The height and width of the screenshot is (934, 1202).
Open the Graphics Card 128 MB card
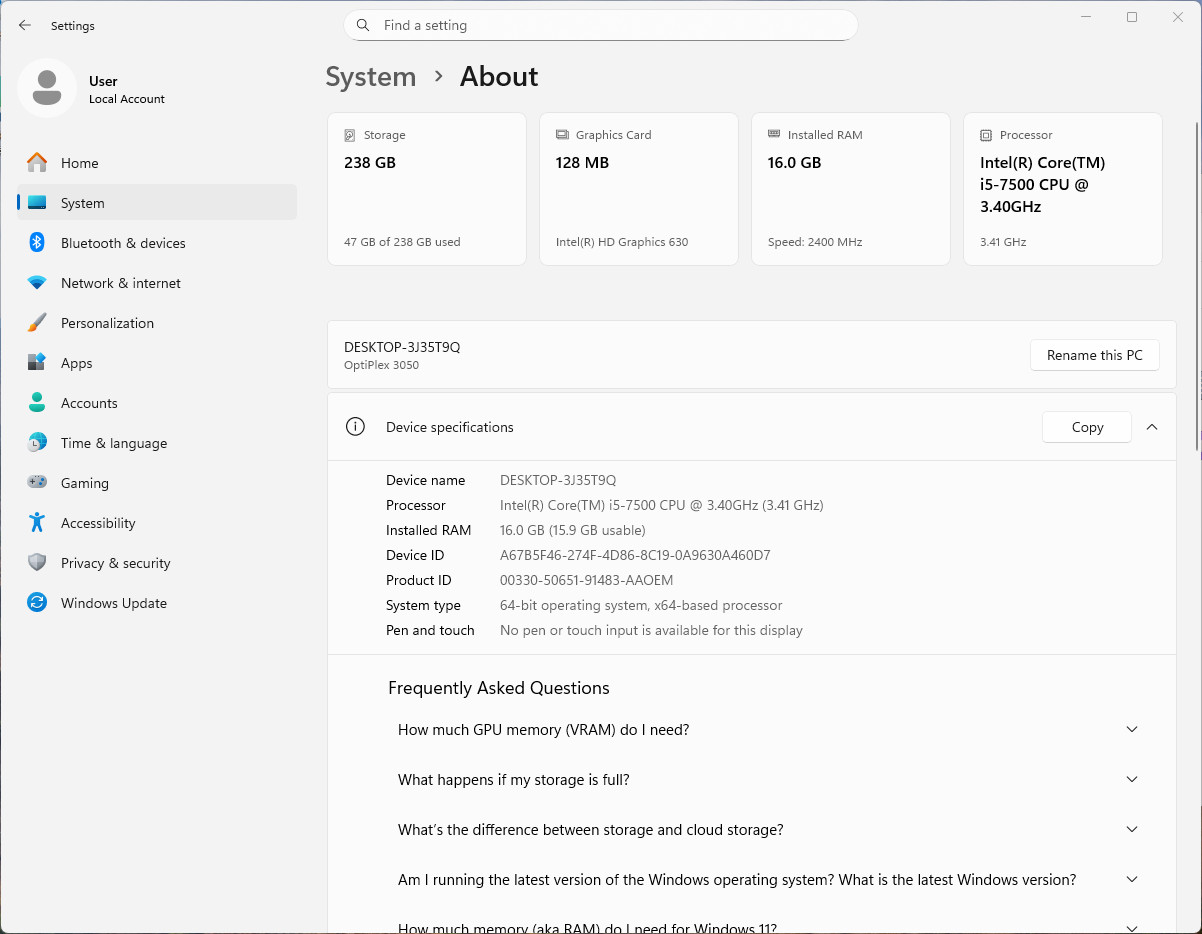[639, 189]
